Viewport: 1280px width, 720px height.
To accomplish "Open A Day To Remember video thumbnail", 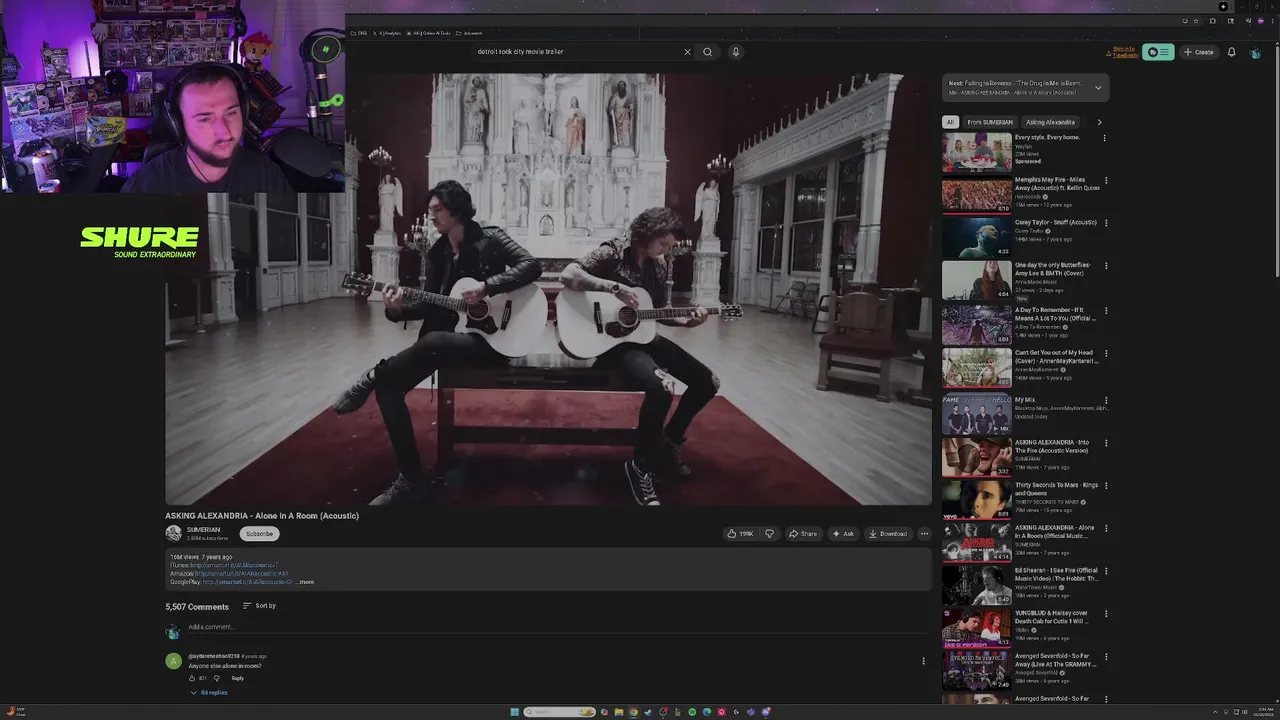I will tap(977, 326).
